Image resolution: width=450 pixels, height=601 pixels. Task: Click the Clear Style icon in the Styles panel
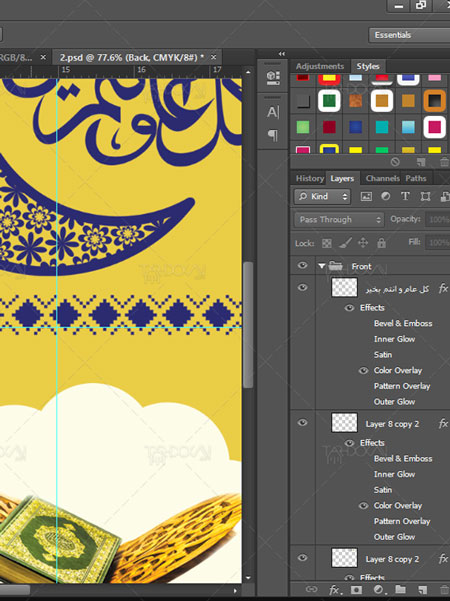[395, 162]
